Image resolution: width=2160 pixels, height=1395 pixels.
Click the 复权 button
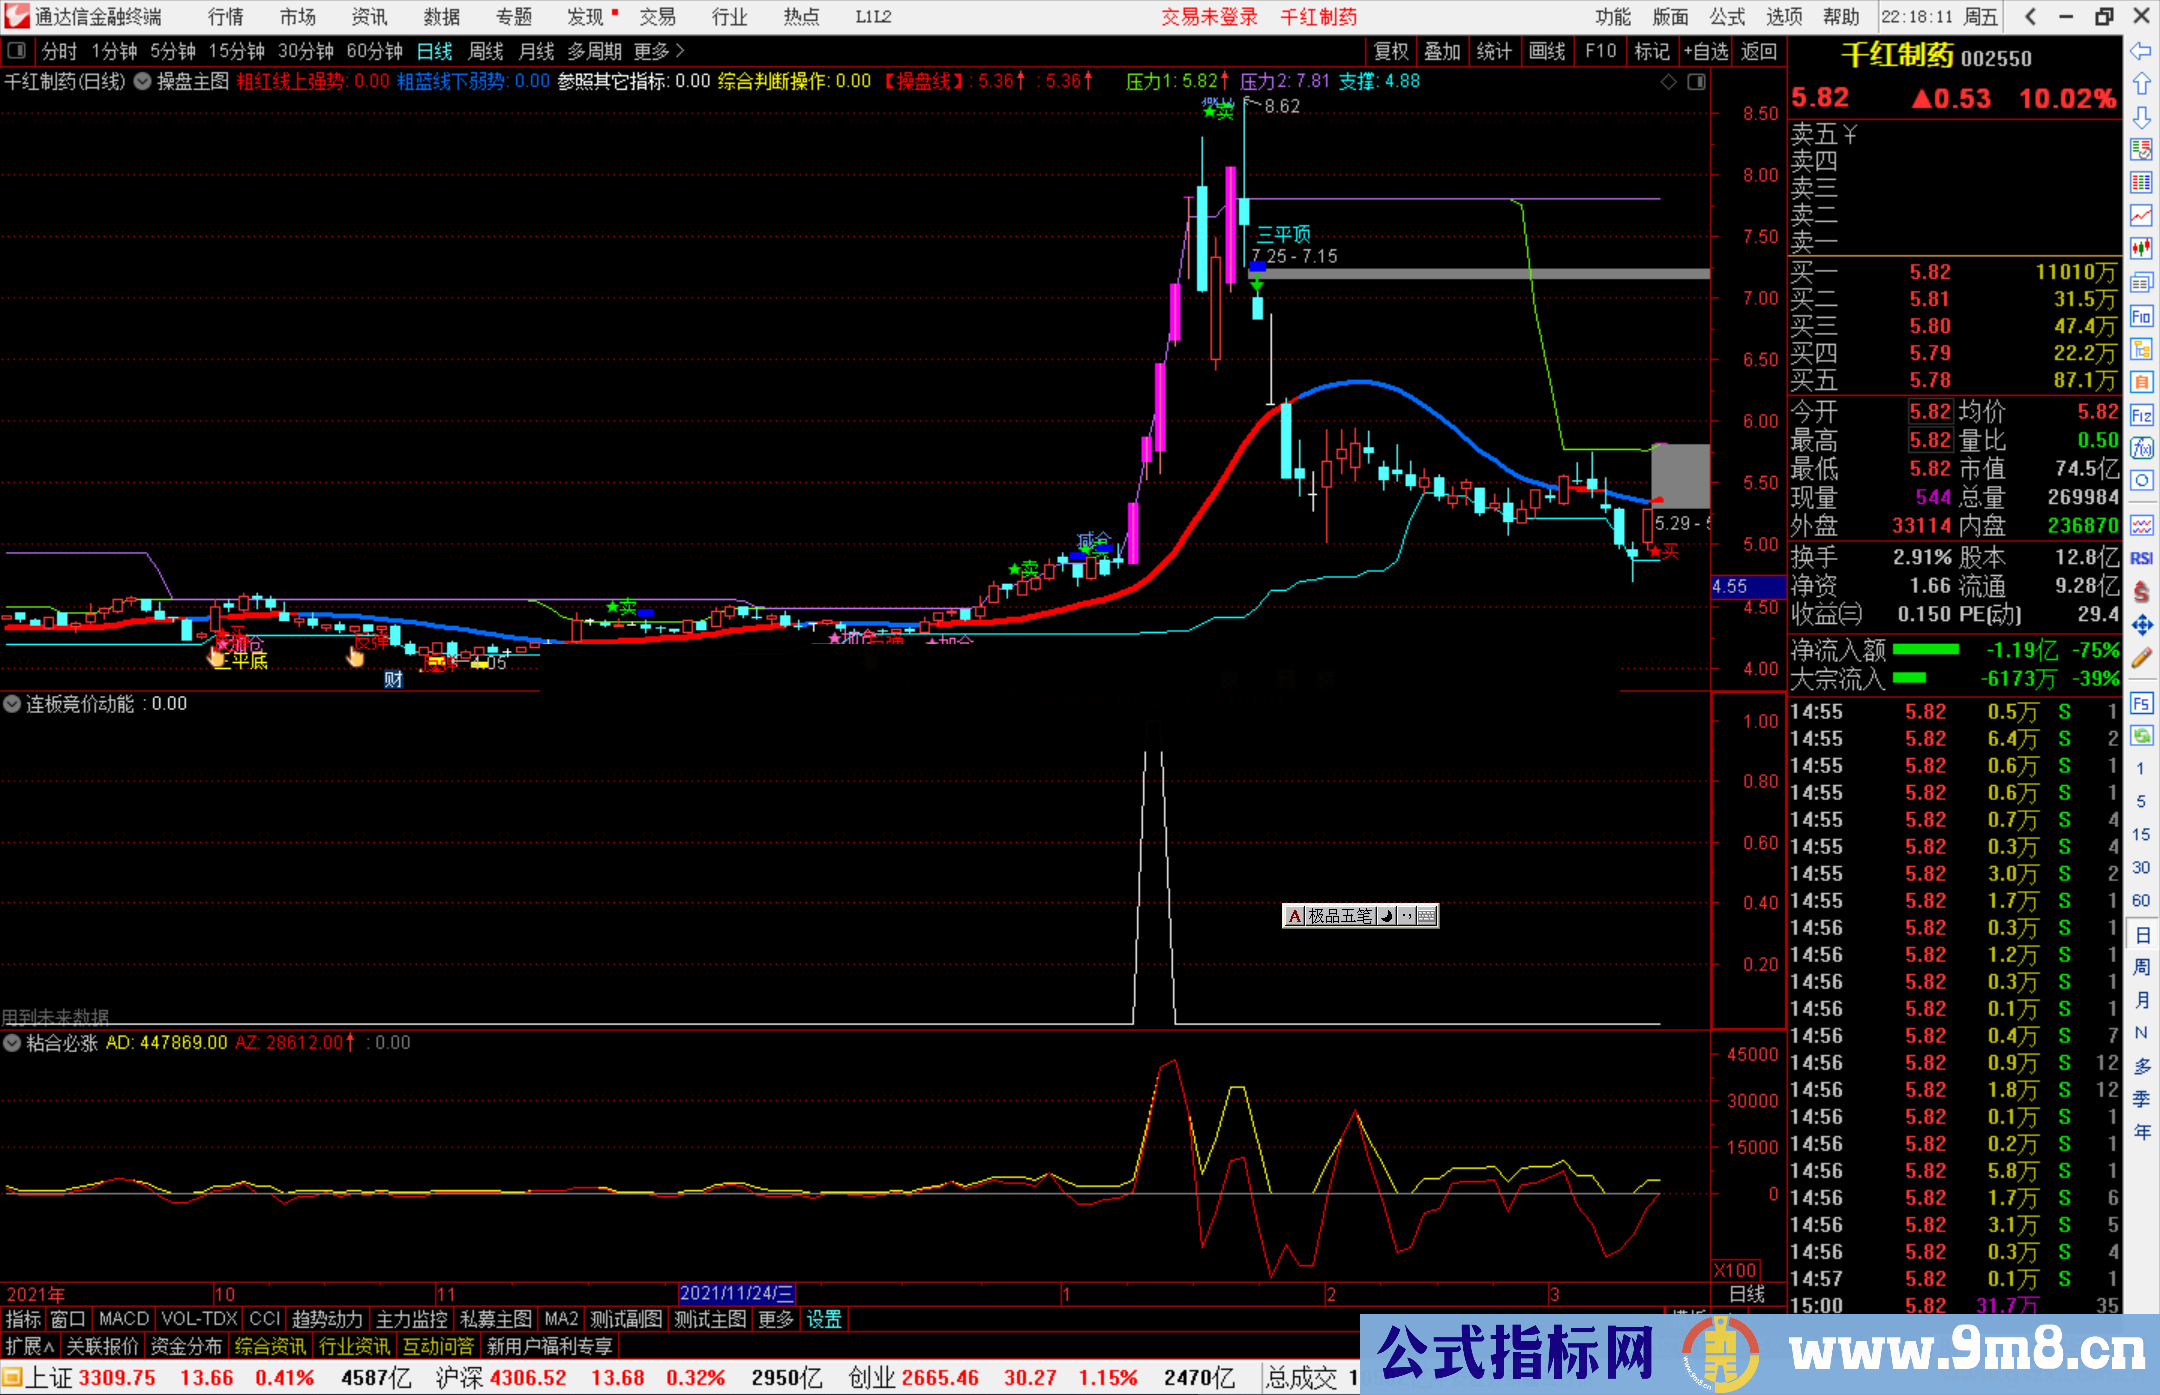click(x=1391, y=51)
